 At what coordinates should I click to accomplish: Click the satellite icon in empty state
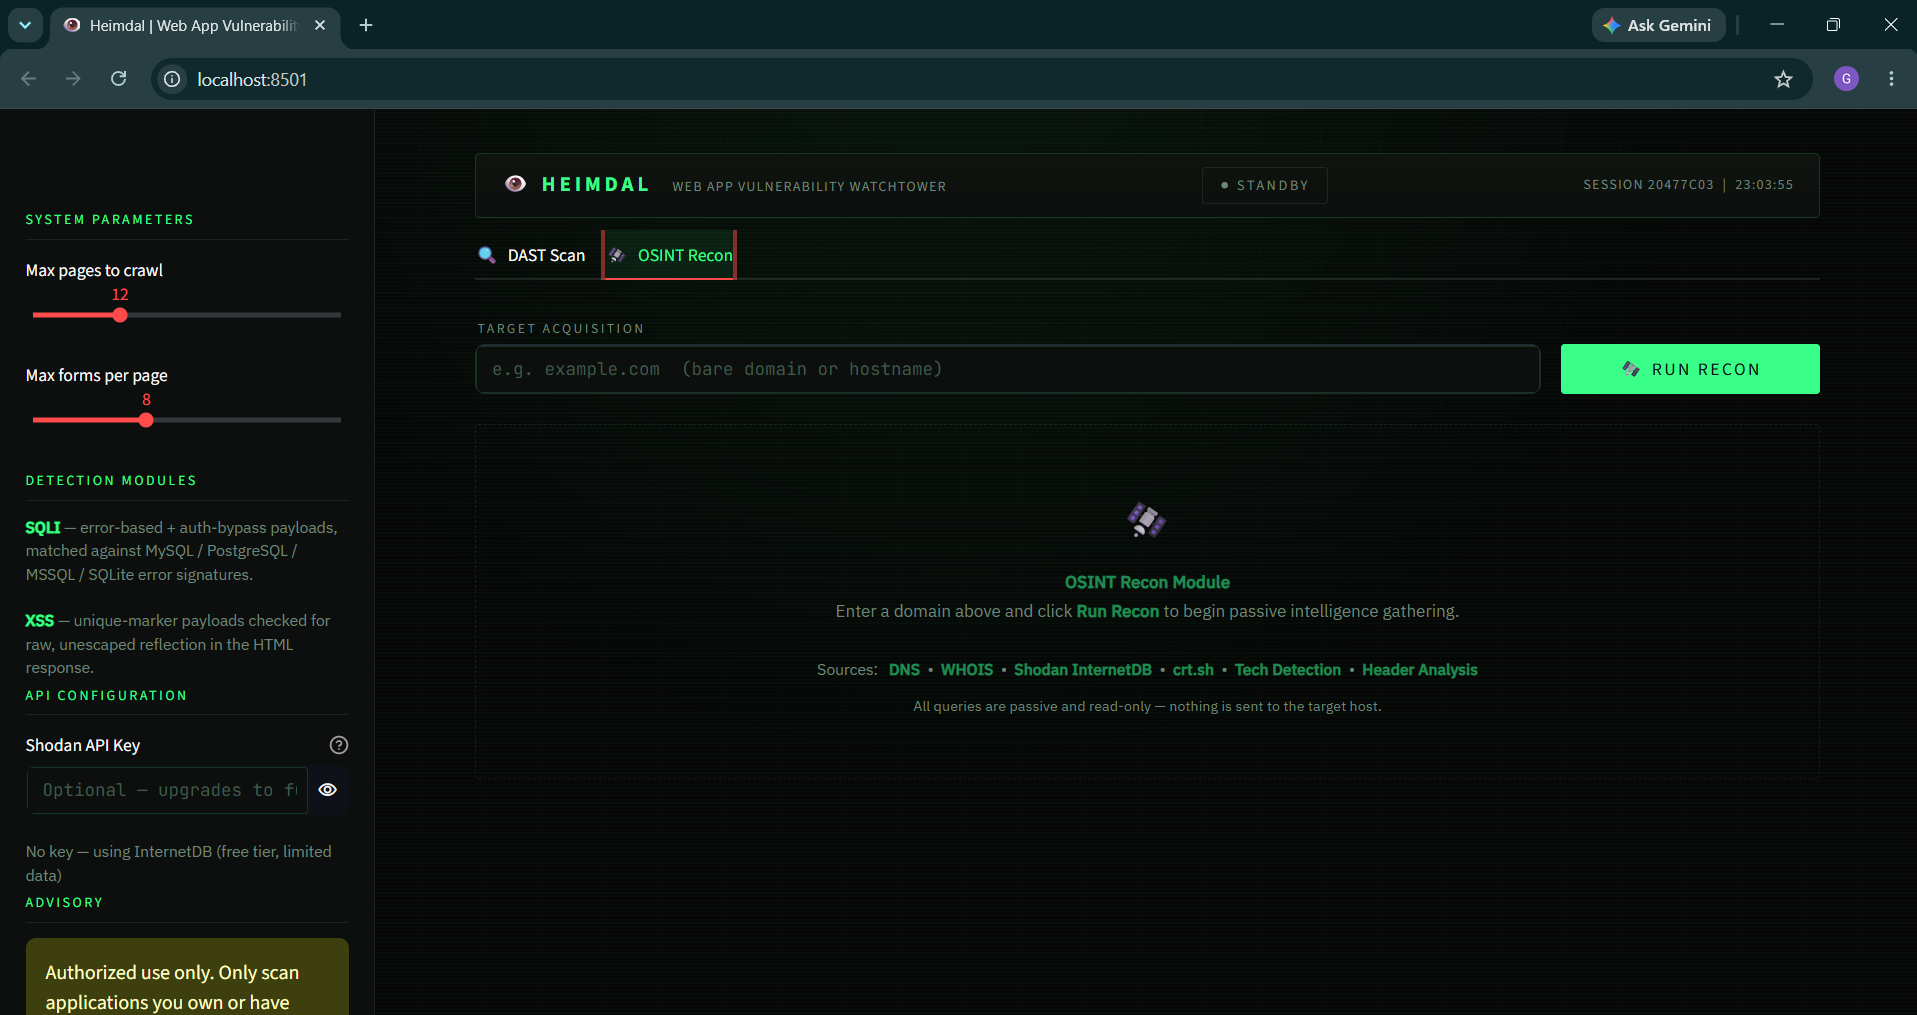[x=1146, y=520]
